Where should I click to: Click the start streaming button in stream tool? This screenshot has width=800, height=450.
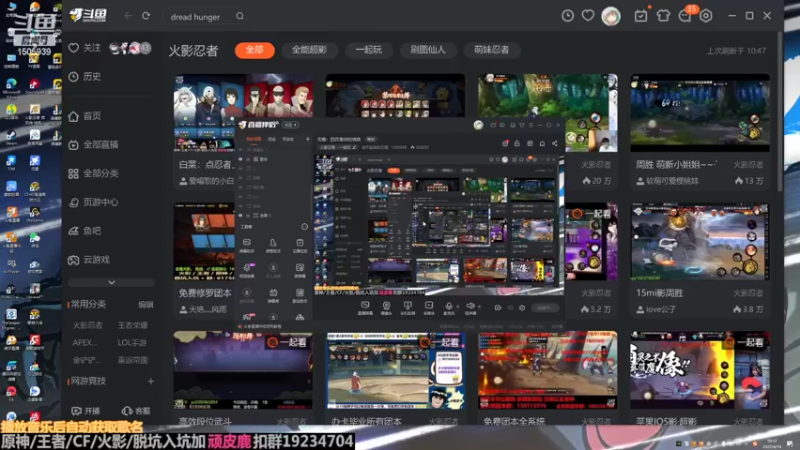[x=544, y=308]
